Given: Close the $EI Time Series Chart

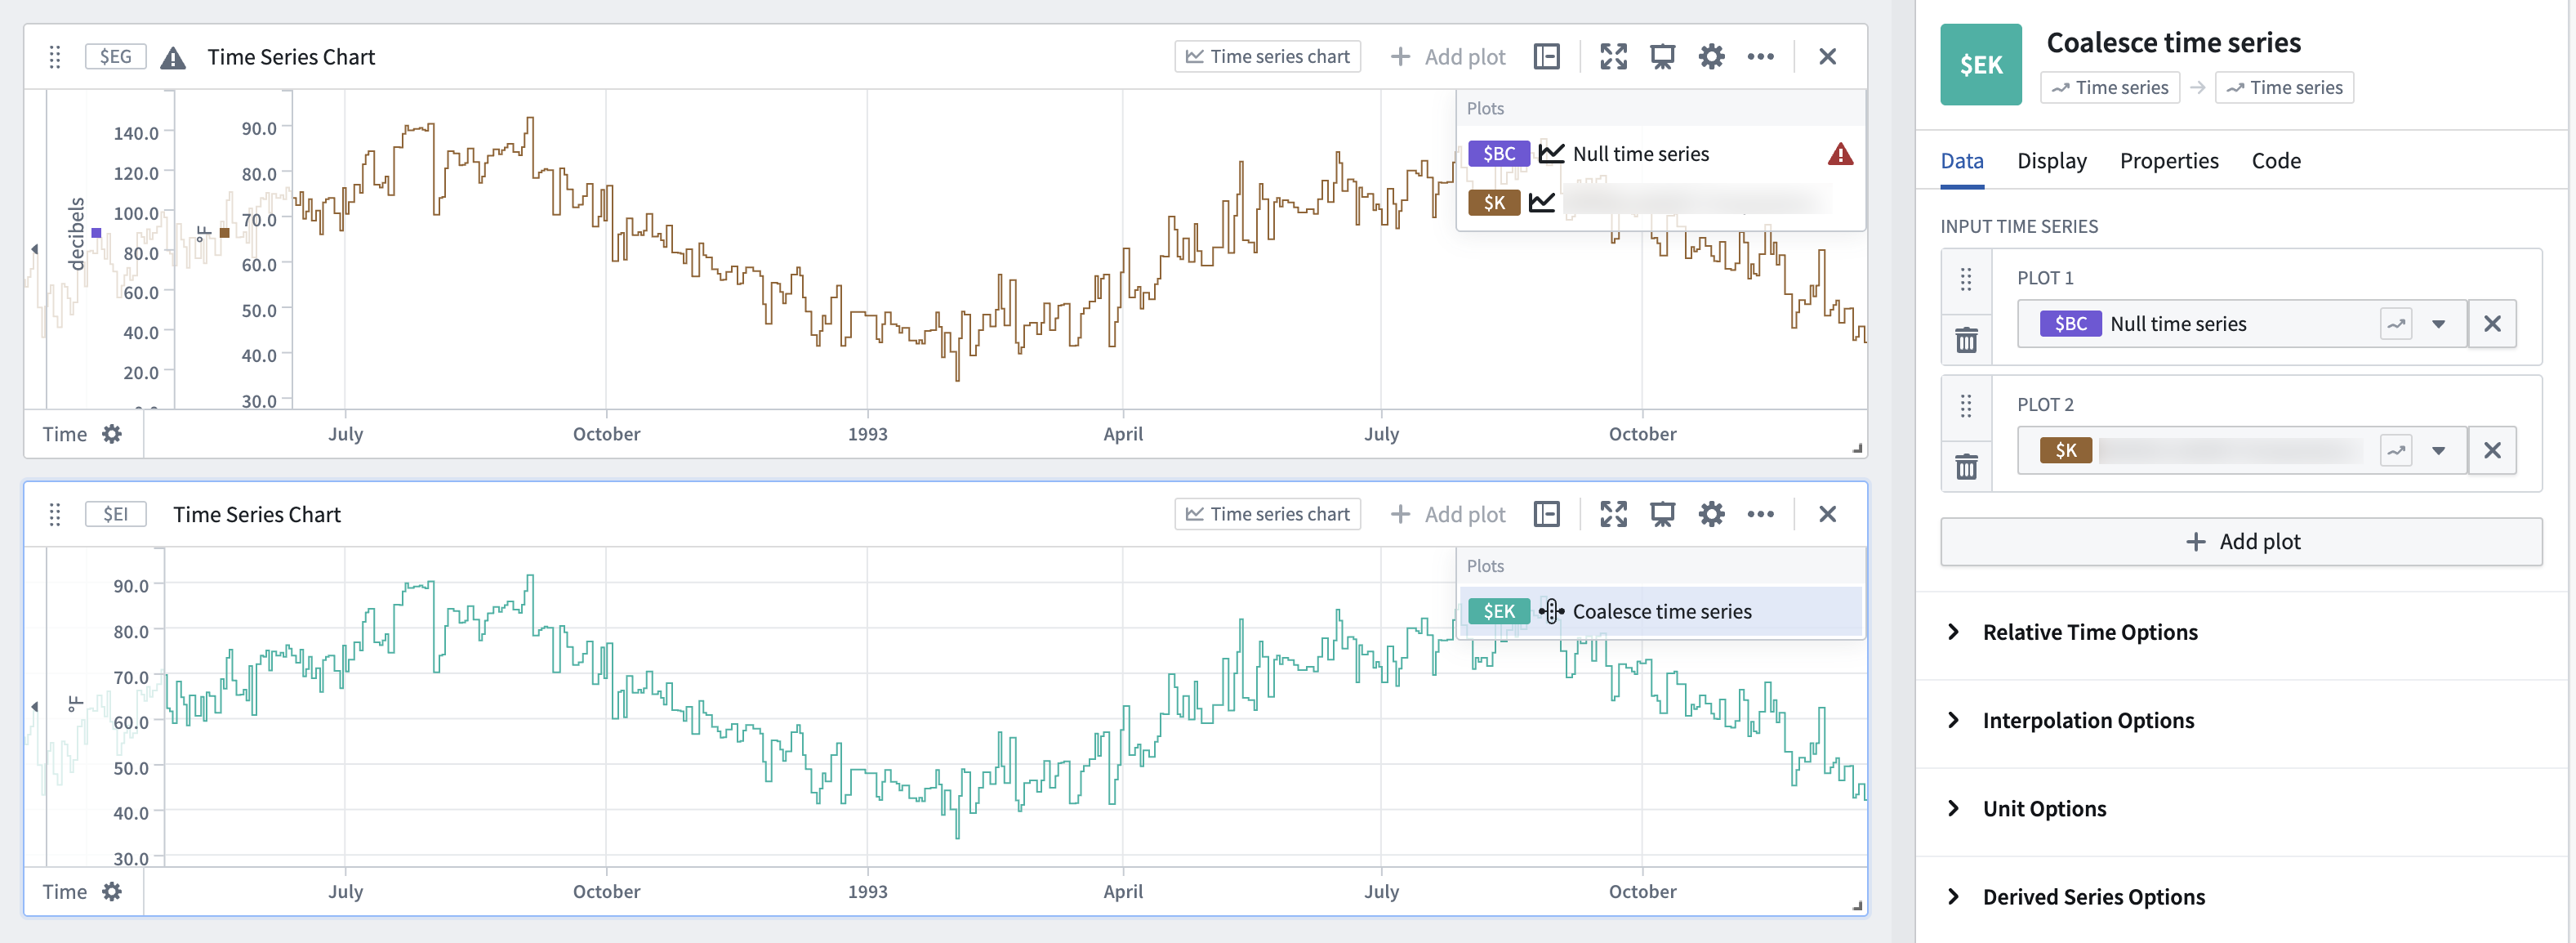Looking at the screenshot, I should 1827,514.
